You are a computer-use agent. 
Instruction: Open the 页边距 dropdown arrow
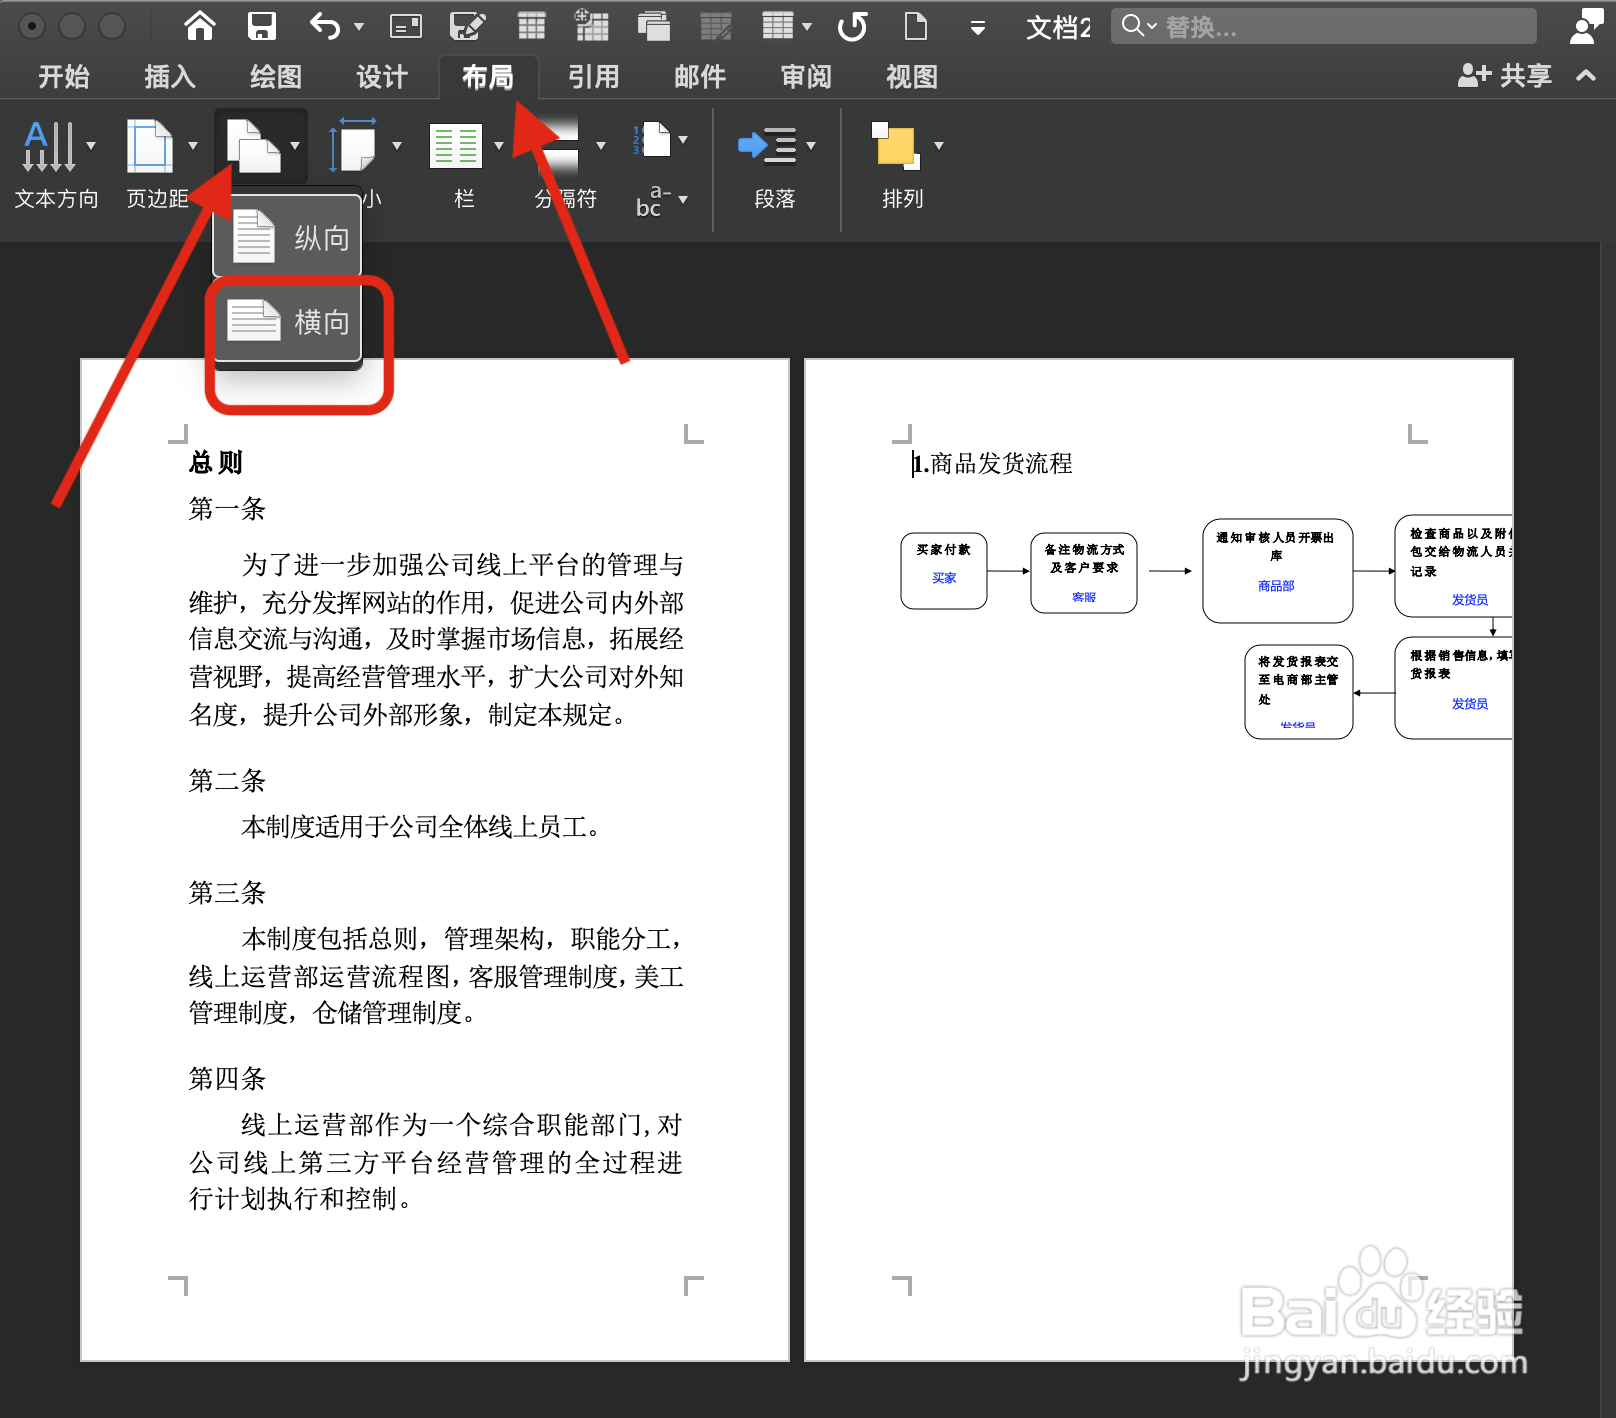(x=193, y=146)
